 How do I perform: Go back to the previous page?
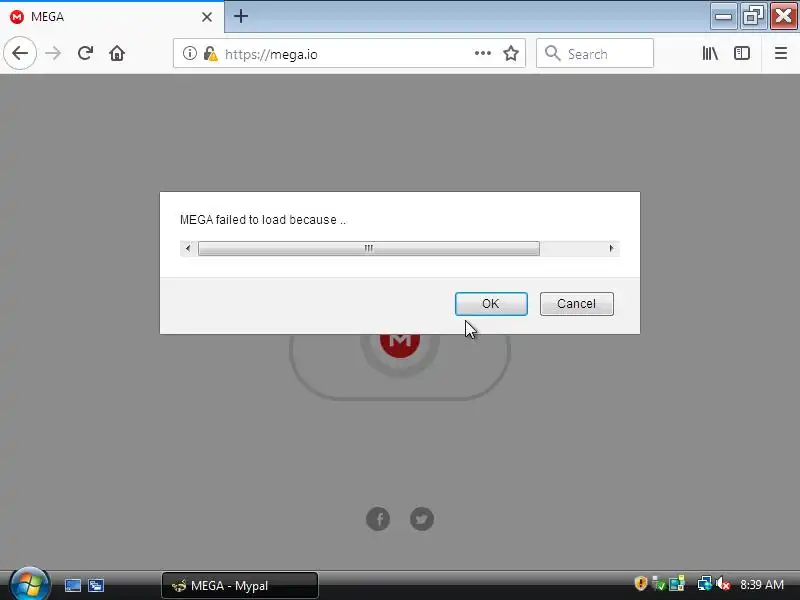(x=20, y=53)
